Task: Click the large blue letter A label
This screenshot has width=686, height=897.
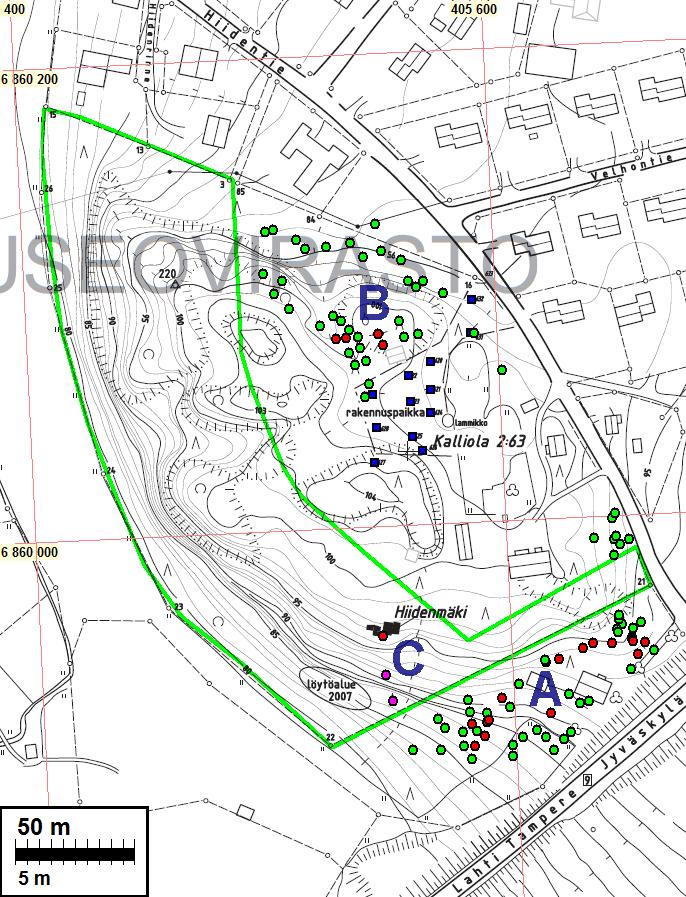Action: (x=546, y=690)
